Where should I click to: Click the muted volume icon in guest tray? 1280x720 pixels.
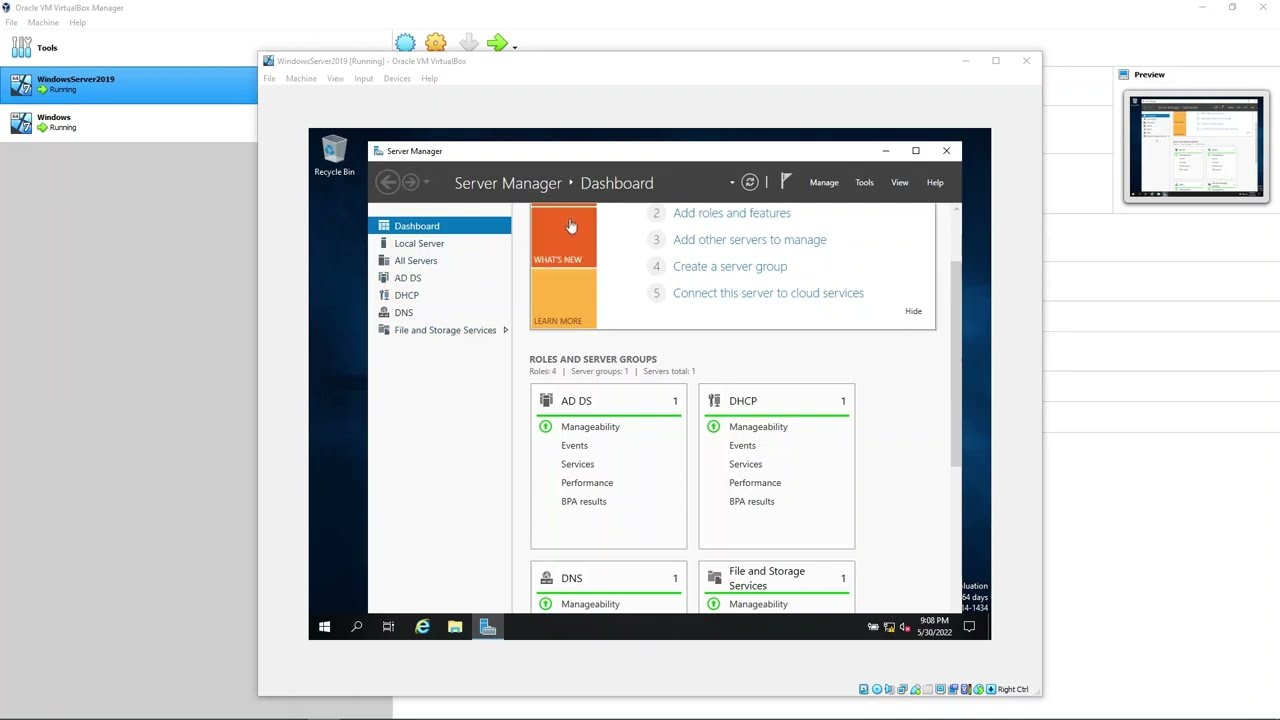click(x=905, y=627)
